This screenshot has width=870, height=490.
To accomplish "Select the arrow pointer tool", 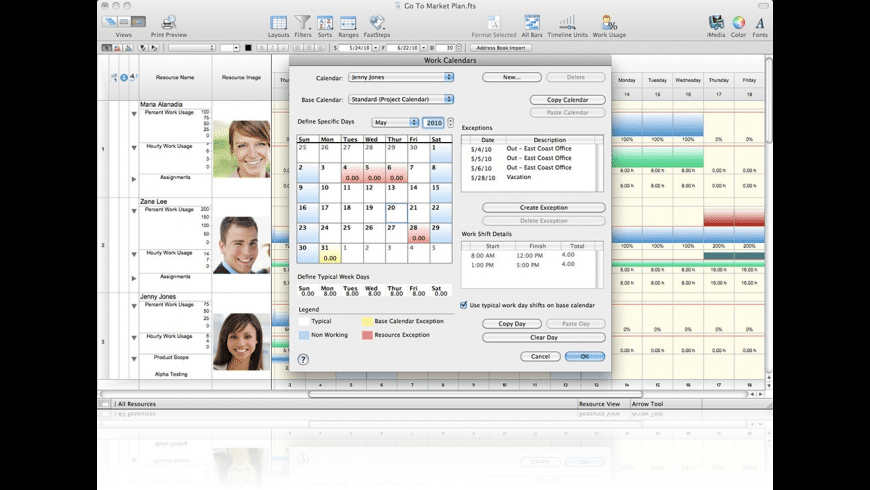I will pyautogui.click(x=107, y=48).
